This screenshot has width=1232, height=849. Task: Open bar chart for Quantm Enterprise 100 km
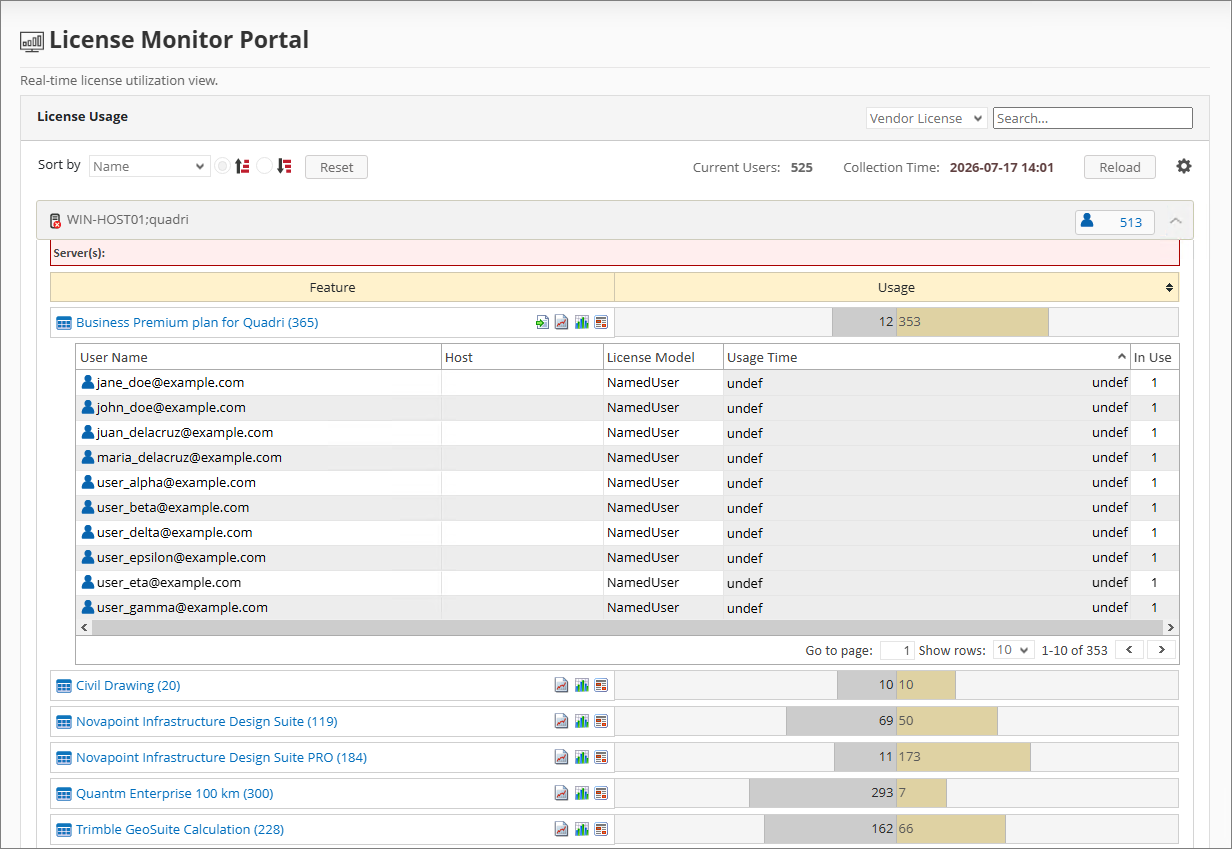(581, 793)
